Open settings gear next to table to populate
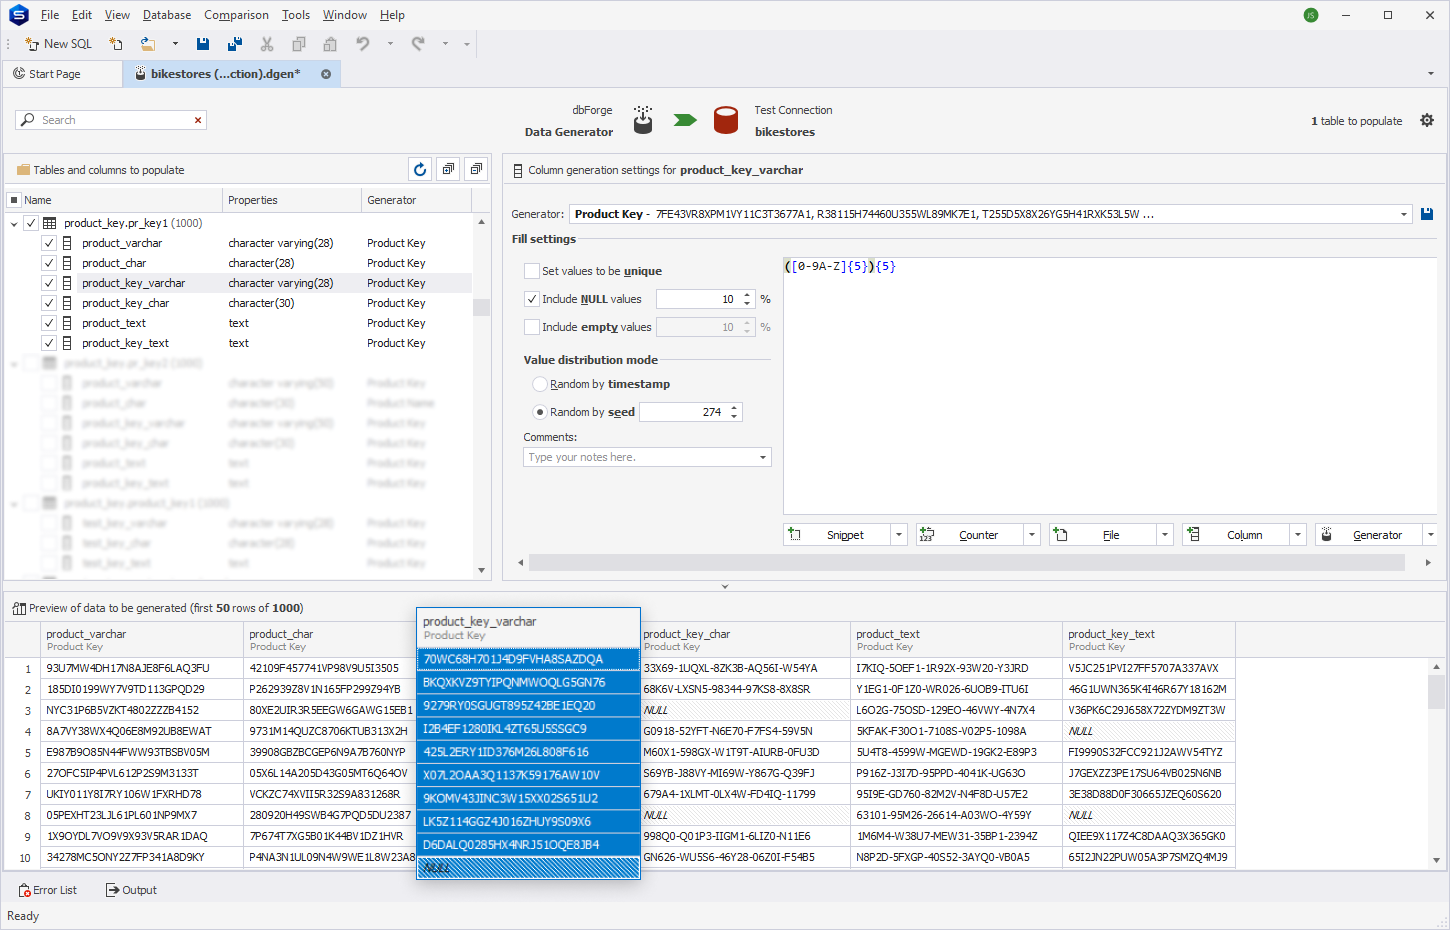 pos(1427,120)
